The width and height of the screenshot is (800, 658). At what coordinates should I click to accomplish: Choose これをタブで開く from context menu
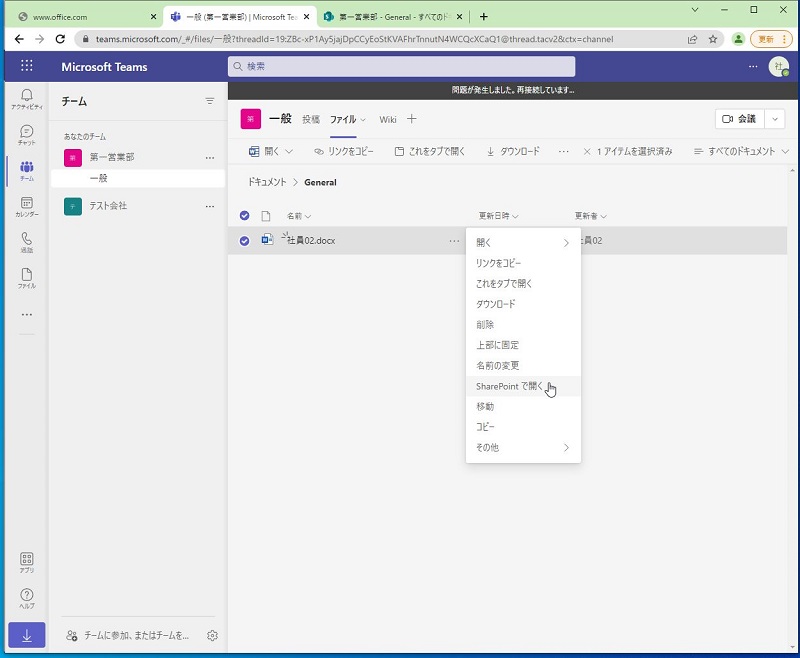coord(523,284)
